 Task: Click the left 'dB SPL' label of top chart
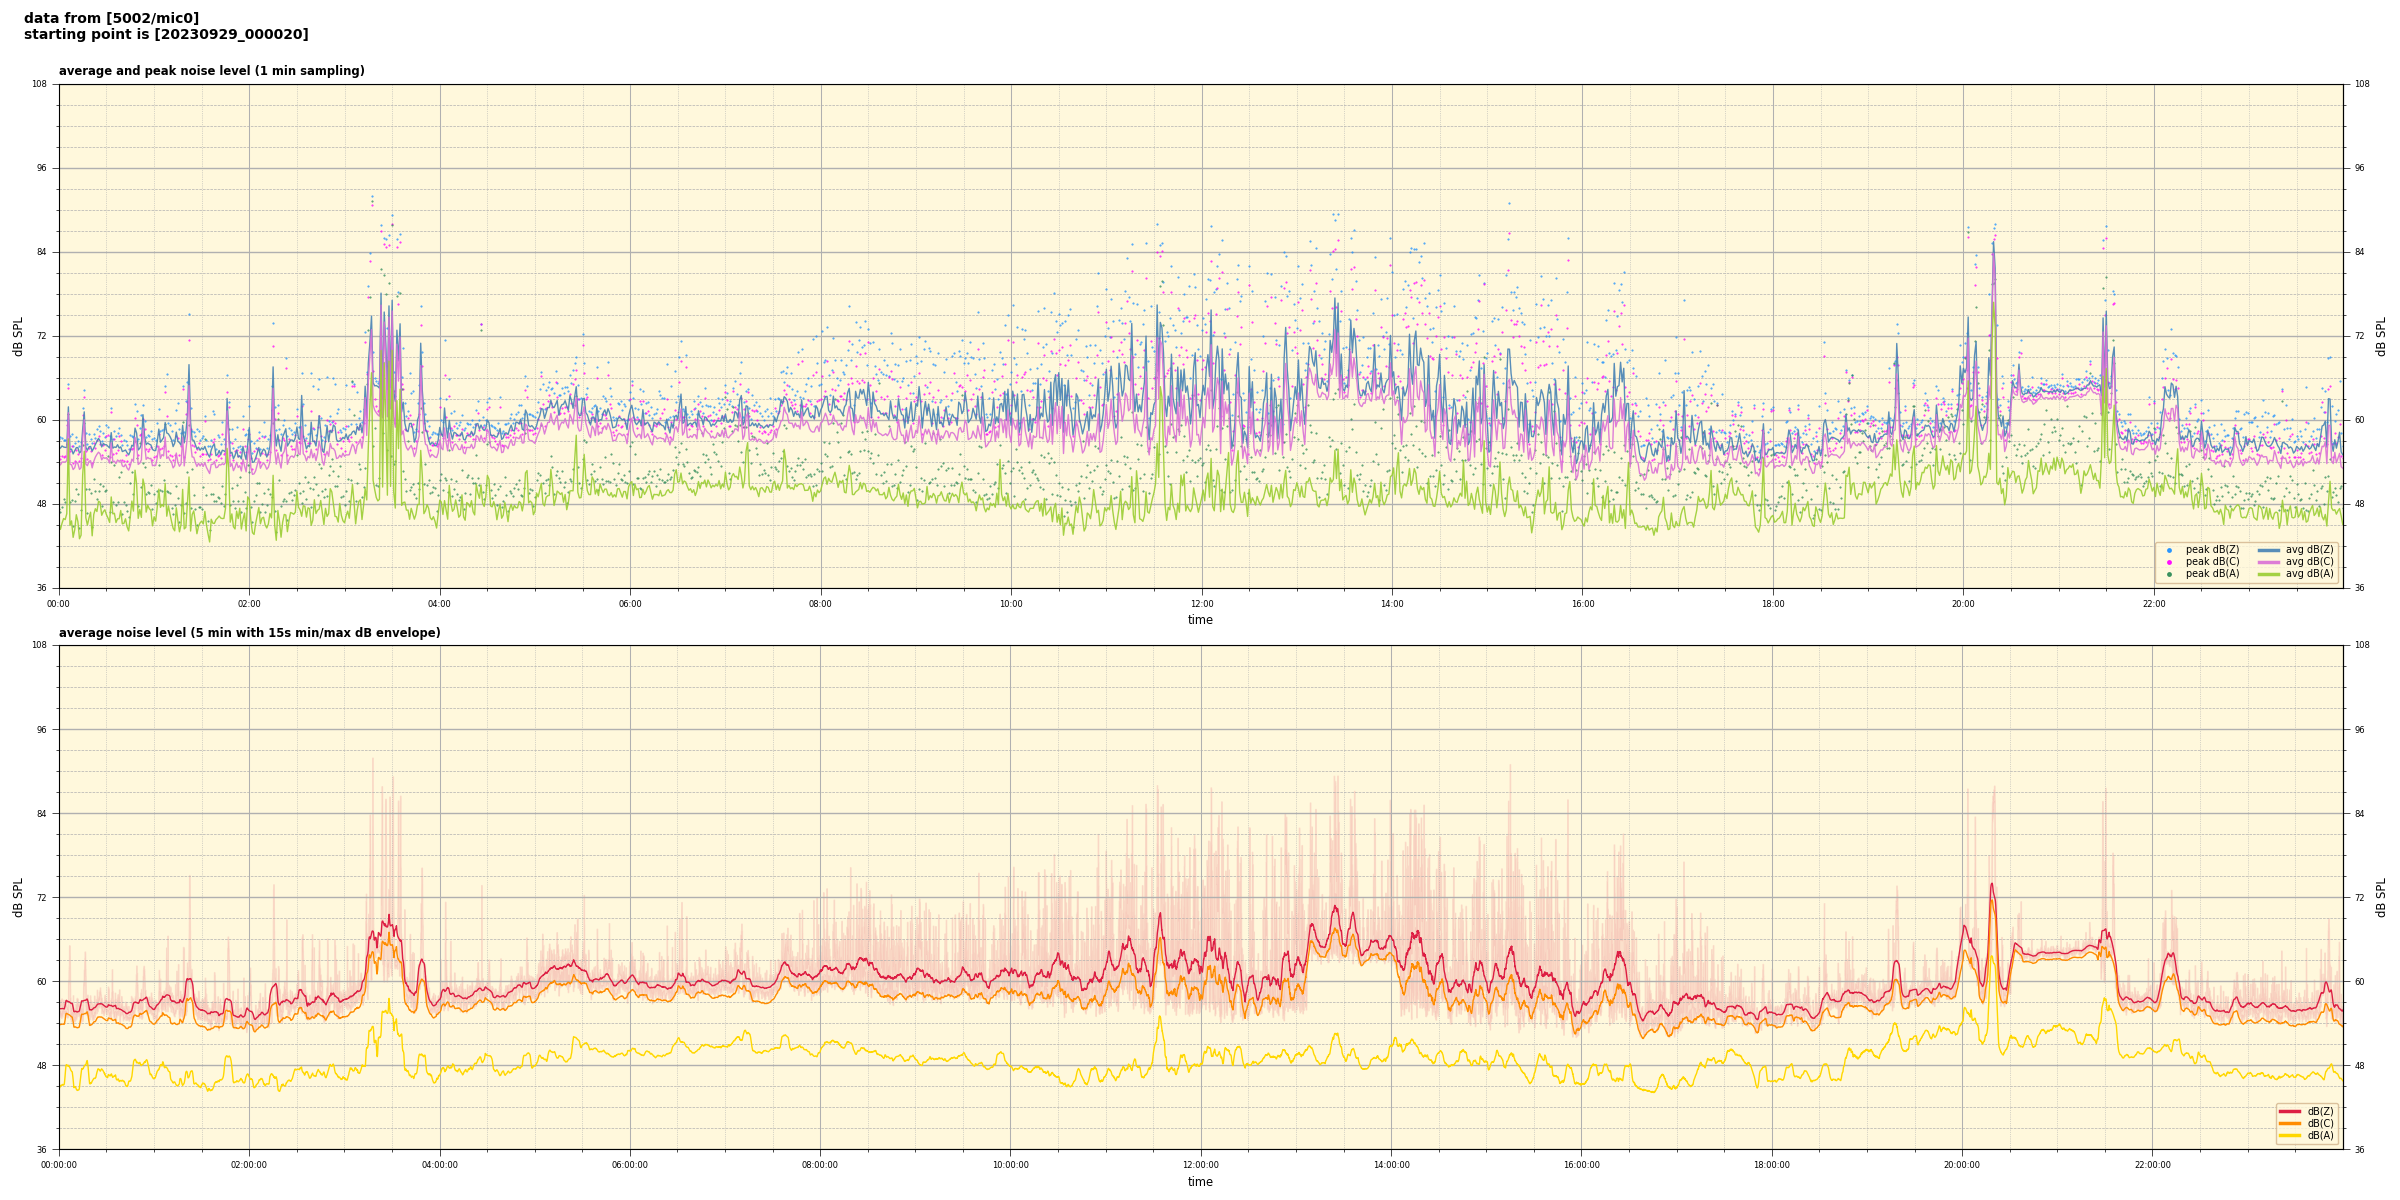(18, 336)
